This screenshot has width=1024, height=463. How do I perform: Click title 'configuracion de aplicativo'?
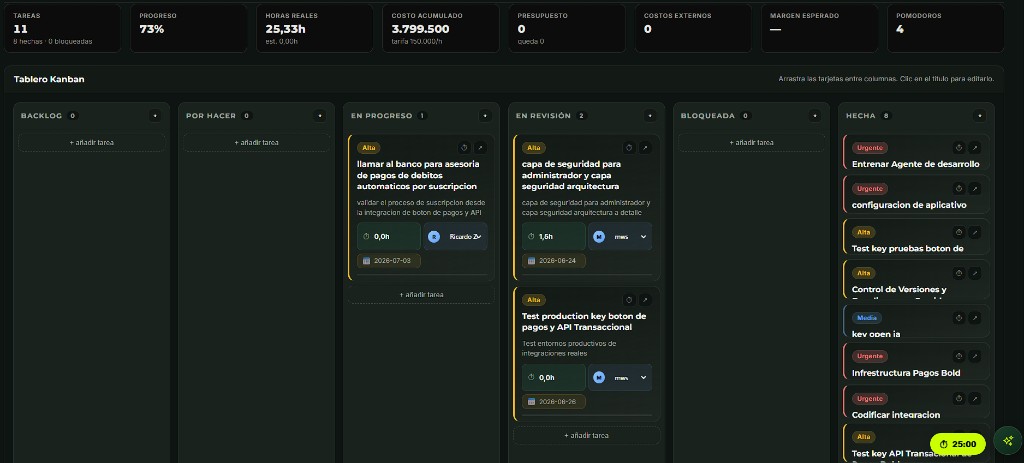tap(909, 205)
